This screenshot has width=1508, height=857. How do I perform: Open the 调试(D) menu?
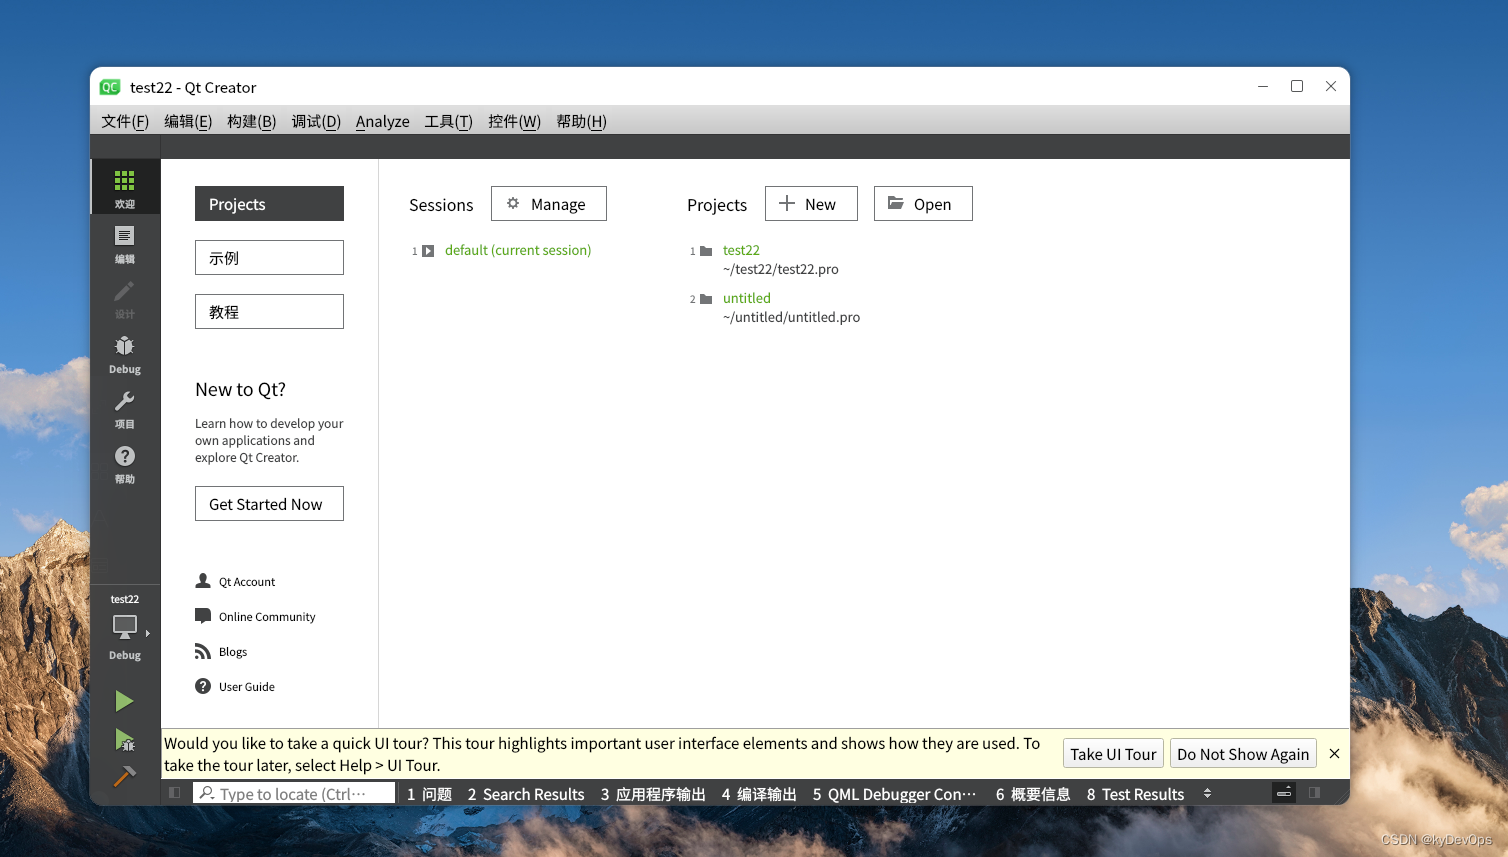(316, 121)
